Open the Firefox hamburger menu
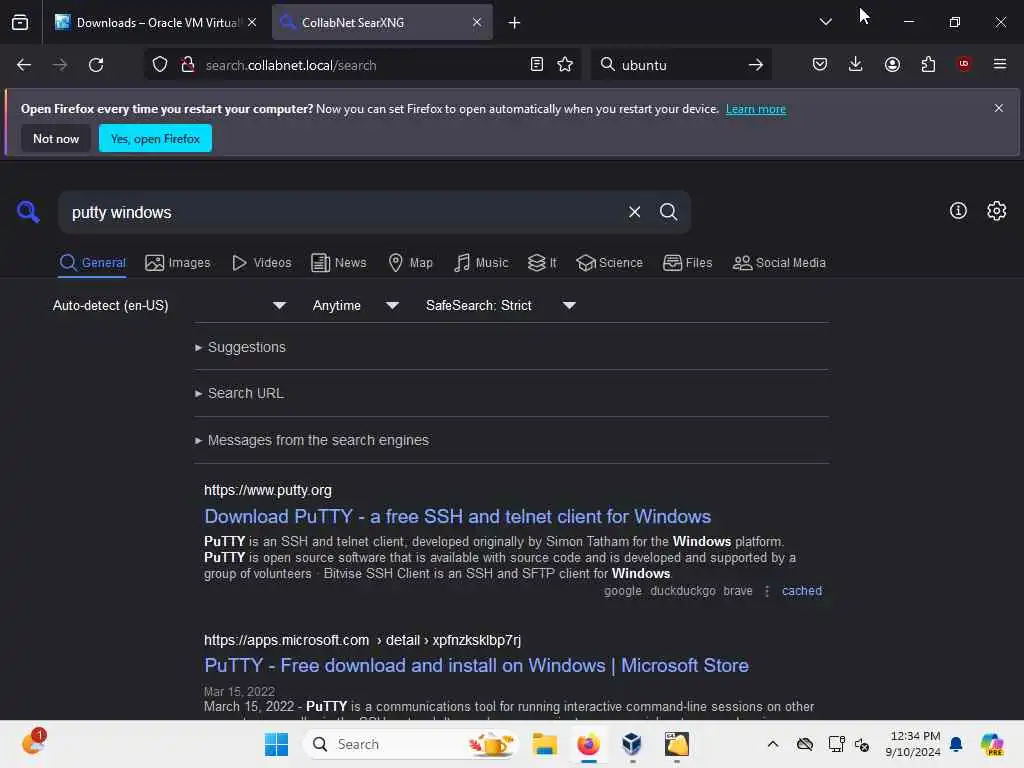This screenshot has width=1024, height=768. [1000, 64]
